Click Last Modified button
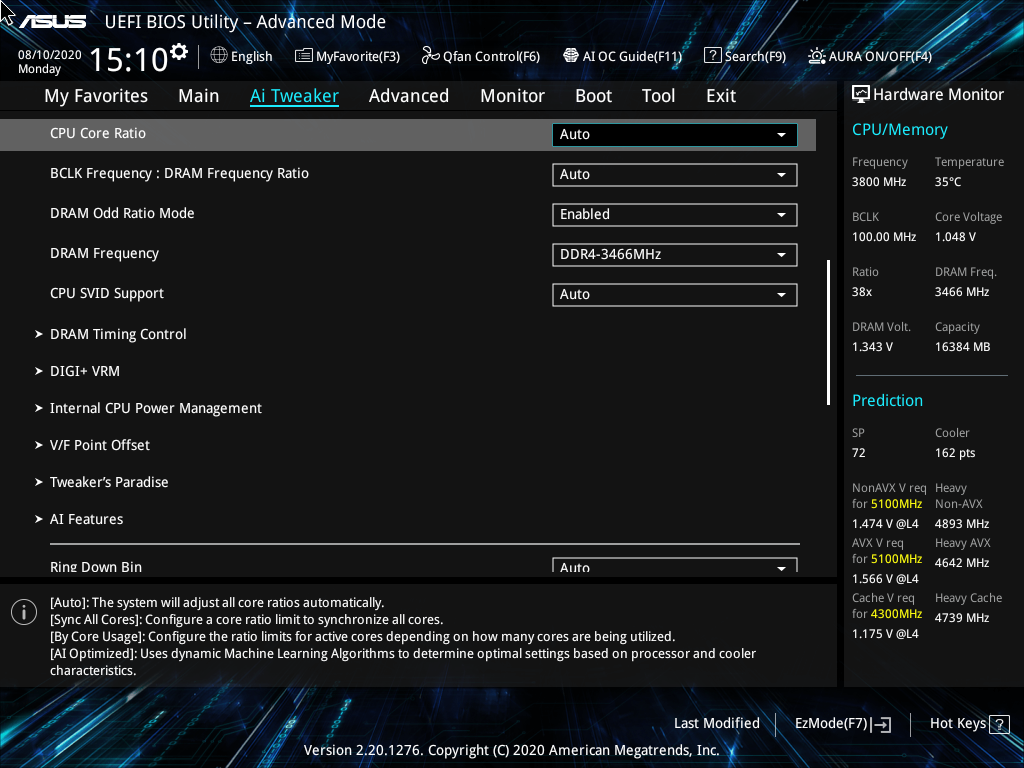The width and height of the screenshot is (1024, 768). pos(717,724)
